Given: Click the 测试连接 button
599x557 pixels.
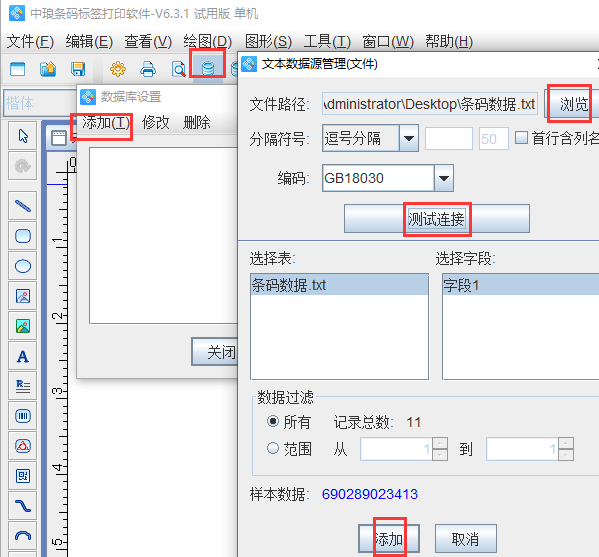Looking at the screenshot, I should point(437,219).
